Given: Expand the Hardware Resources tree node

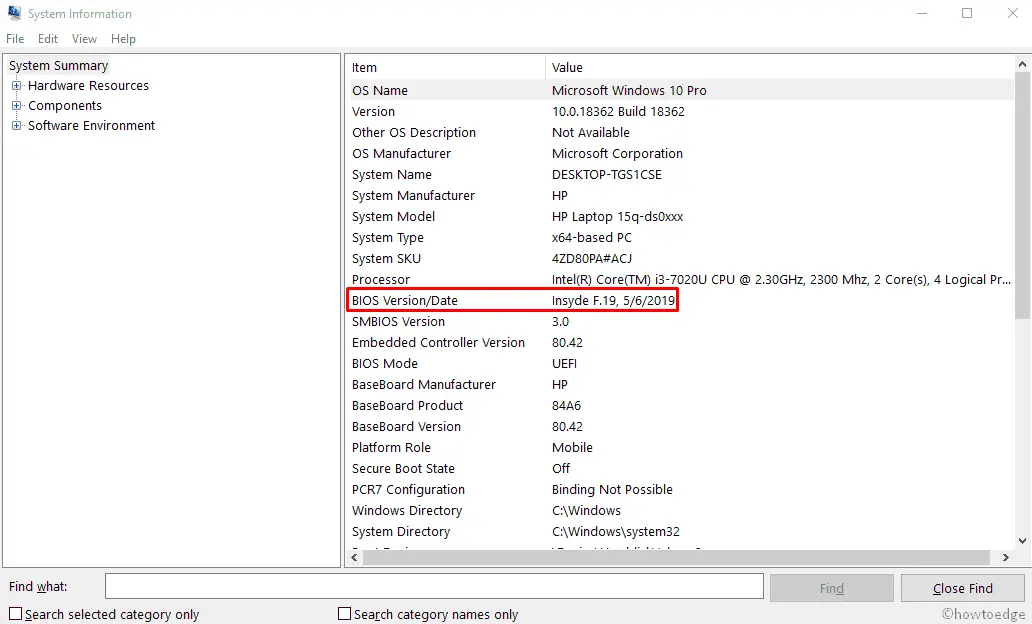Looking at the screenshot, I should [x=16, y=86].
